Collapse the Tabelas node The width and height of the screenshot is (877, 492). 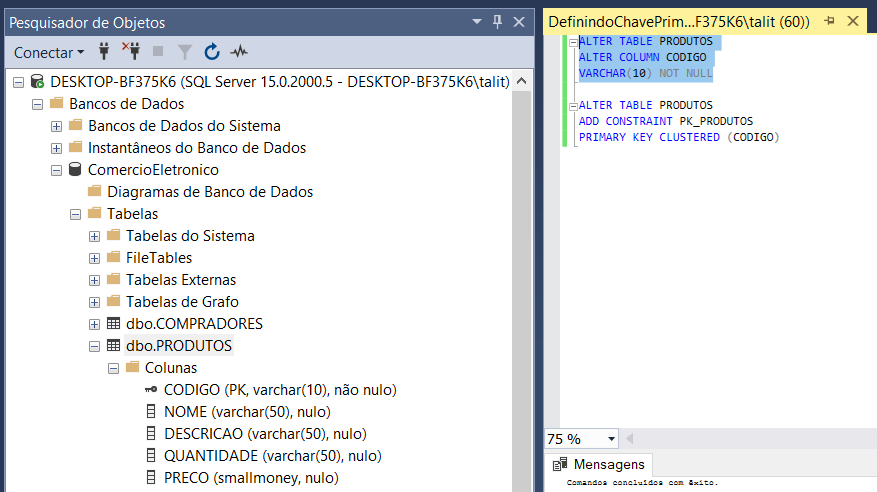pos(76,214)
